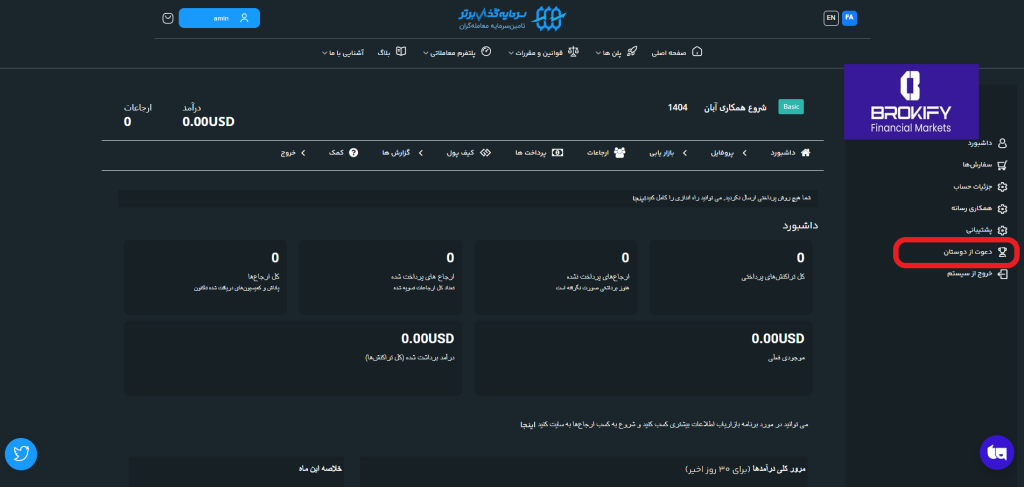1024x487 pixels.
Task: Click the rocket icon for پلن ها
Action: pos(632,52)
